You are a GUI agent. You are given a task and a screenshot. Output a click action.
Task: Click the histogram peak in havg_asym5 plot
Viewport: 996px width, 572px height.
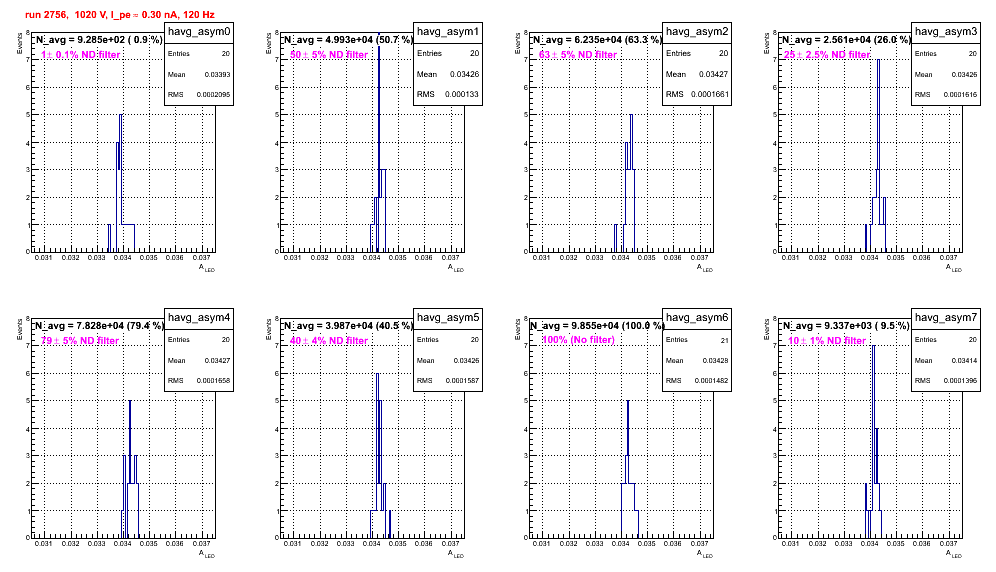(377, 374)
